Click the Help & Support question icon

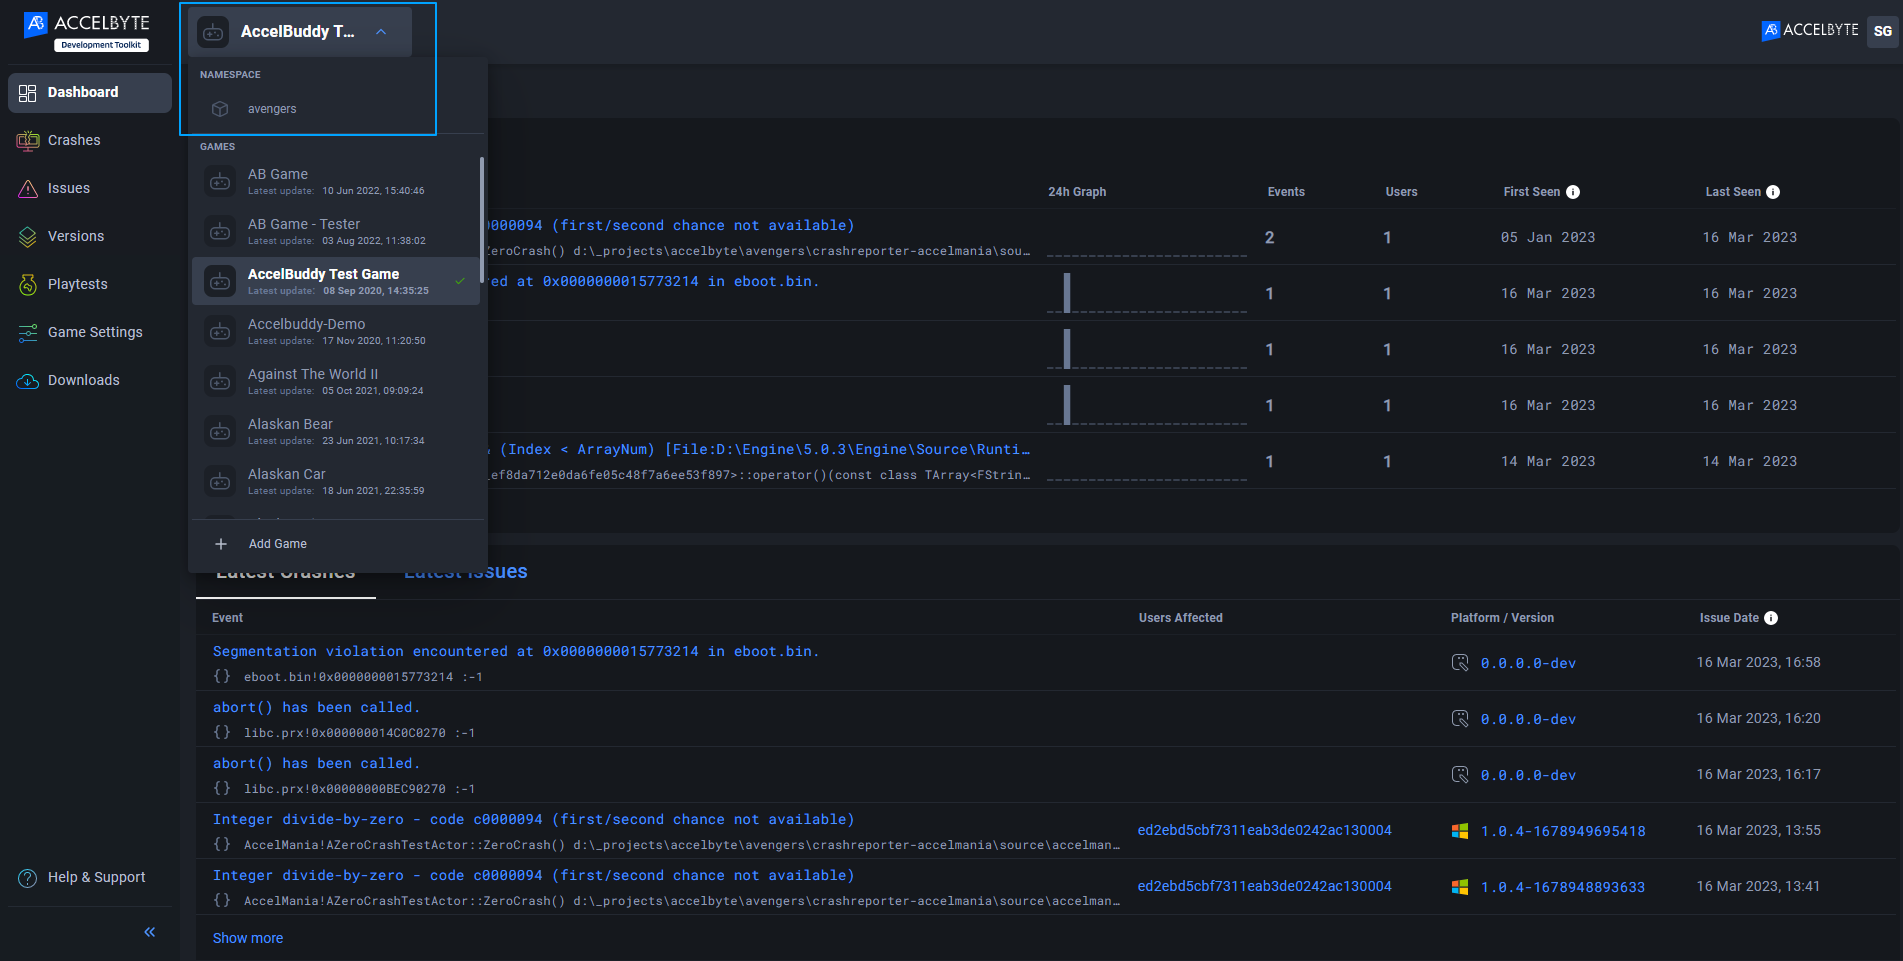(28, 878)
